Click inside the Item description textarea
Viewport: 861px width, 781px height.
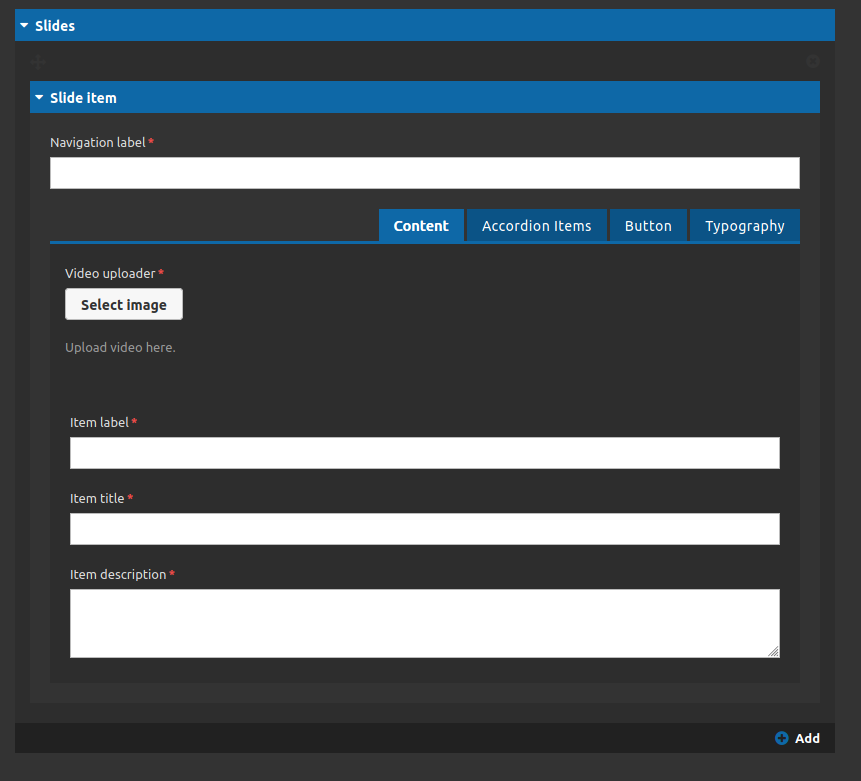(424, 623)
